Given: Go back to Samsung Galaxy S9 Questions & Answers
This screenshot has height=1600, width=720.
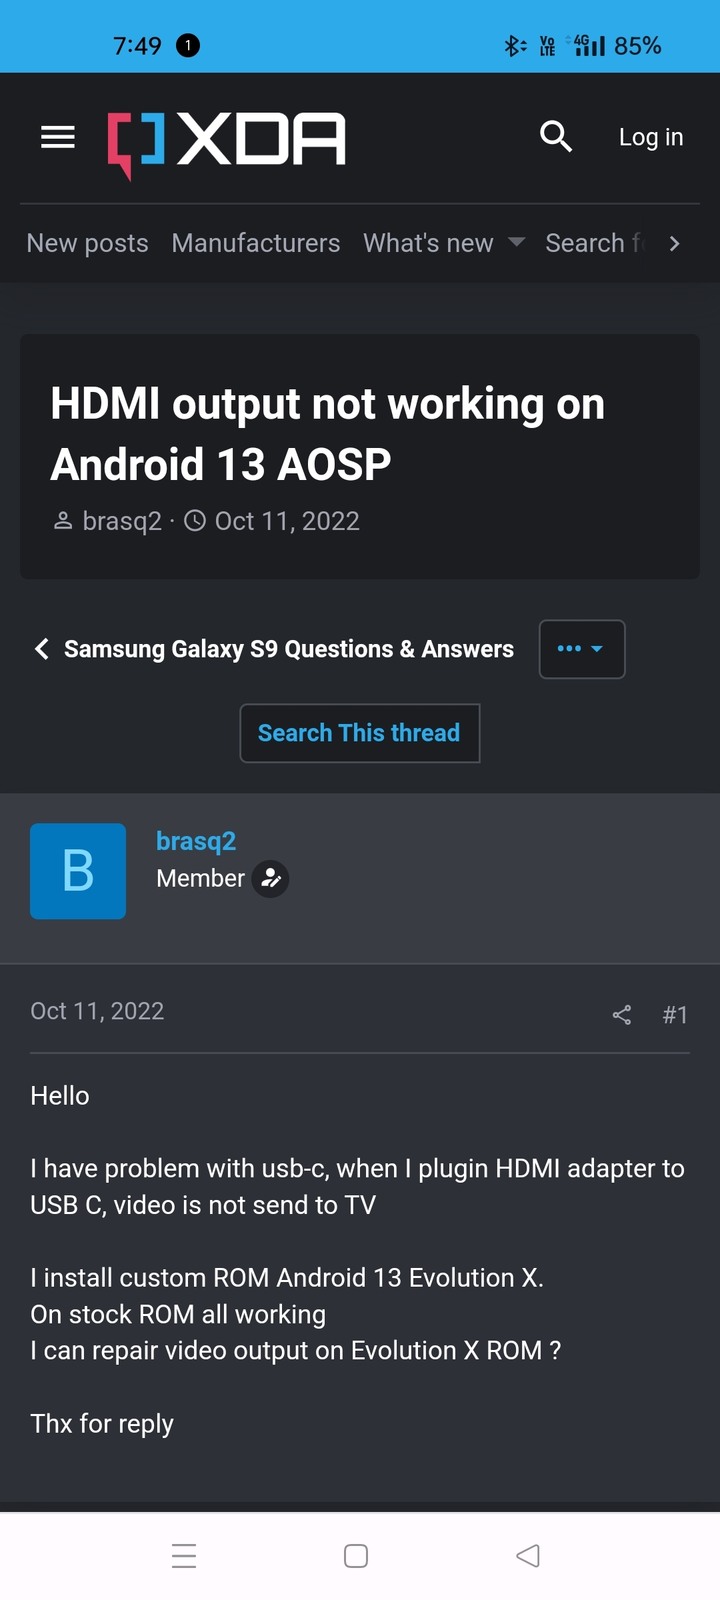Looking at the screenshot, I should [x=289, y=649].
